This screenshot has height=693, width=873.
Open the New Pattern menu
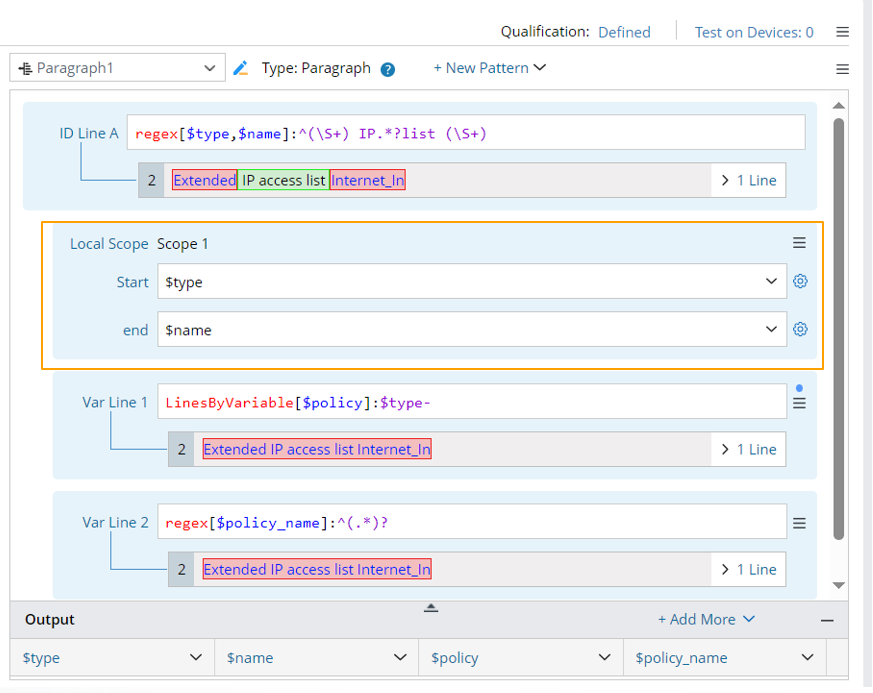[489, 68]
